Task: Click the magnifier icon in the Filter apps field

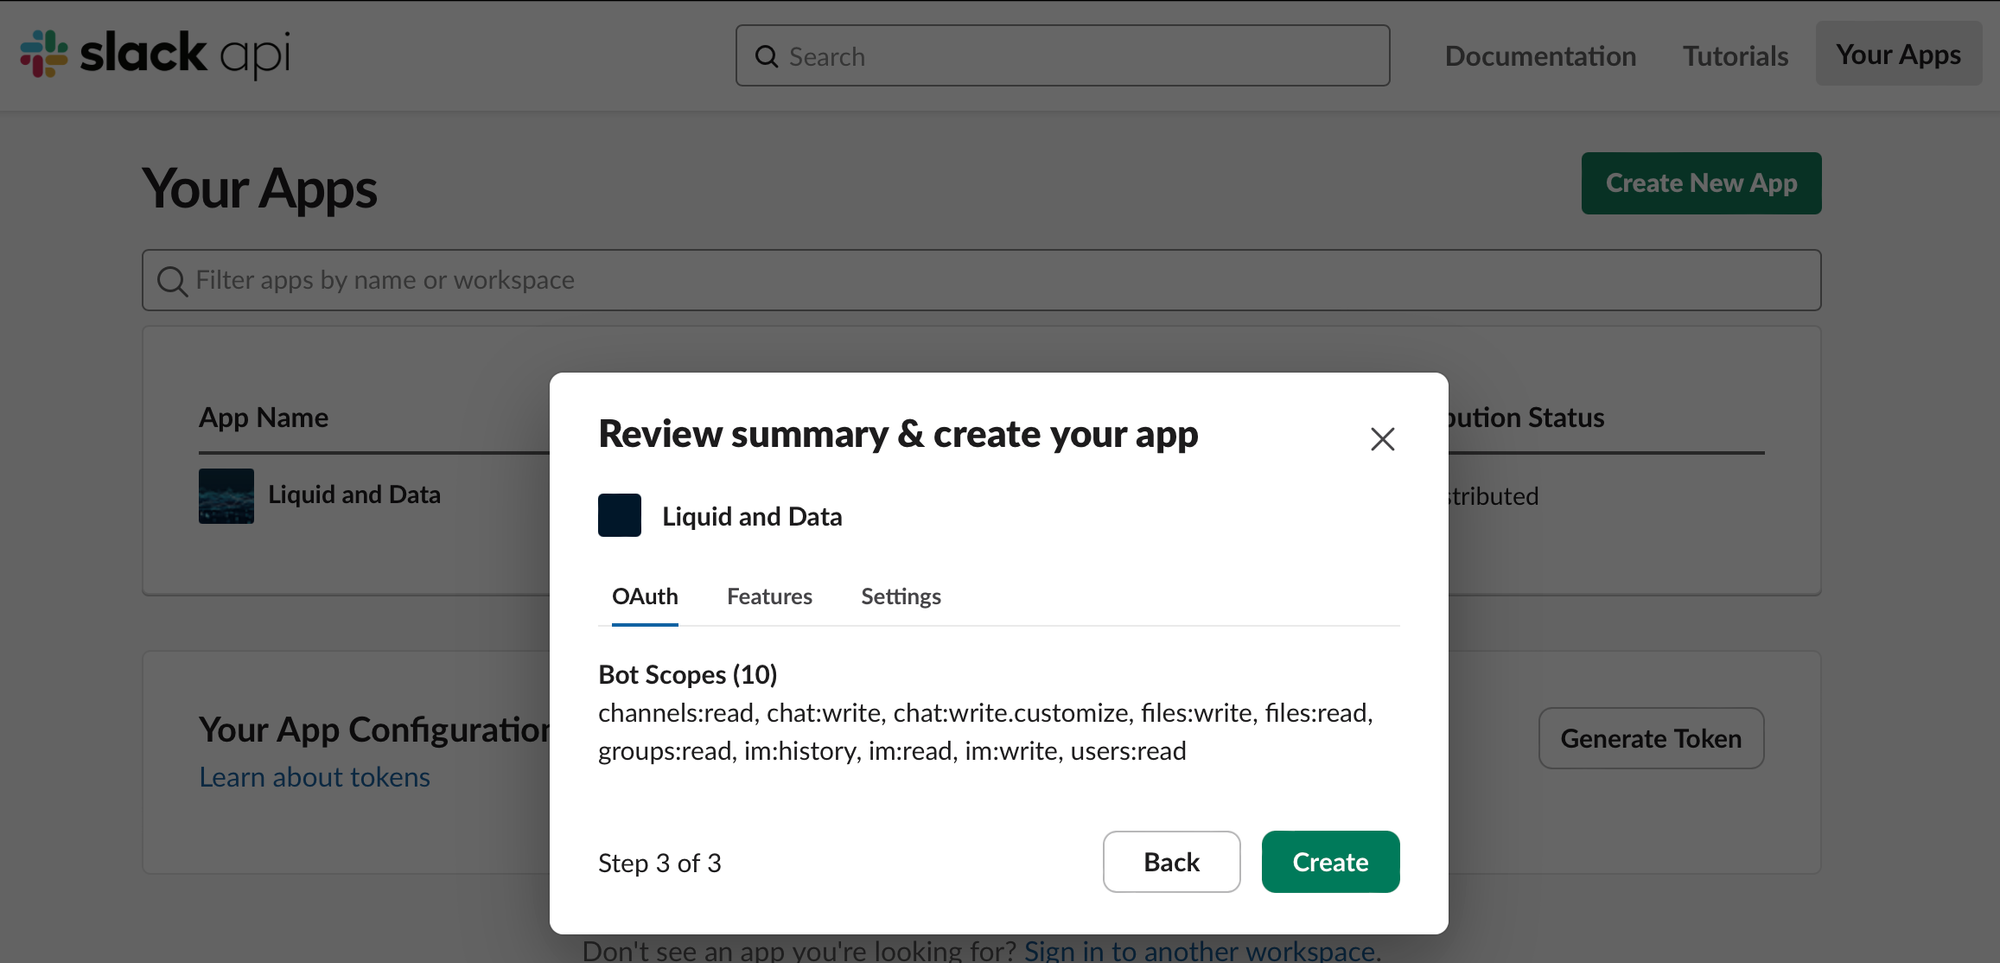Action: point(172,281)
